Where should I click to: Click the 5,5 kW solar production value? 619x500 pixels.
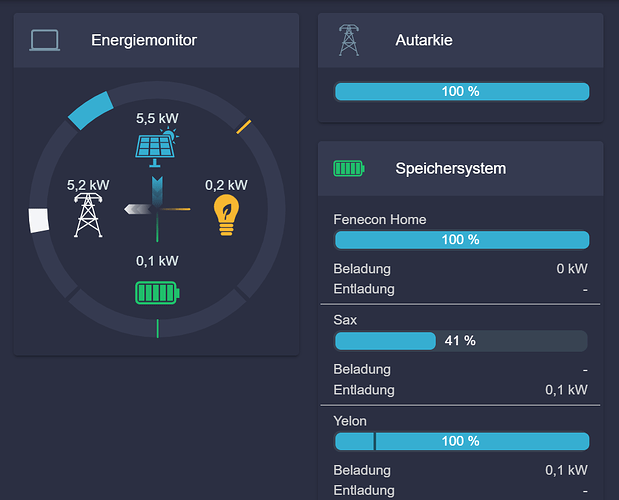[157, 118]
